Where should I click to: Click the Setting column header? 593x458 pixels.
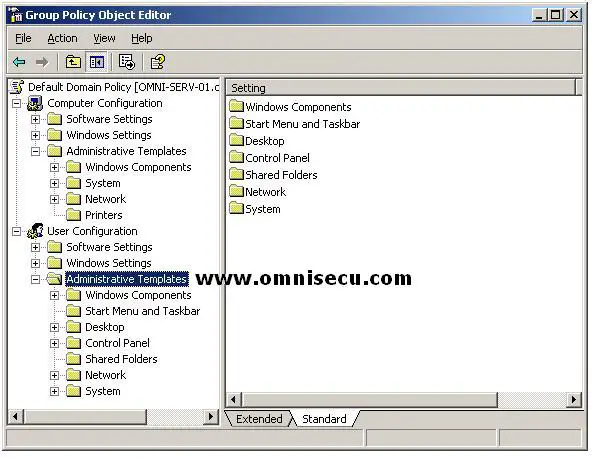pyautogui.click(x=401, y=88)
